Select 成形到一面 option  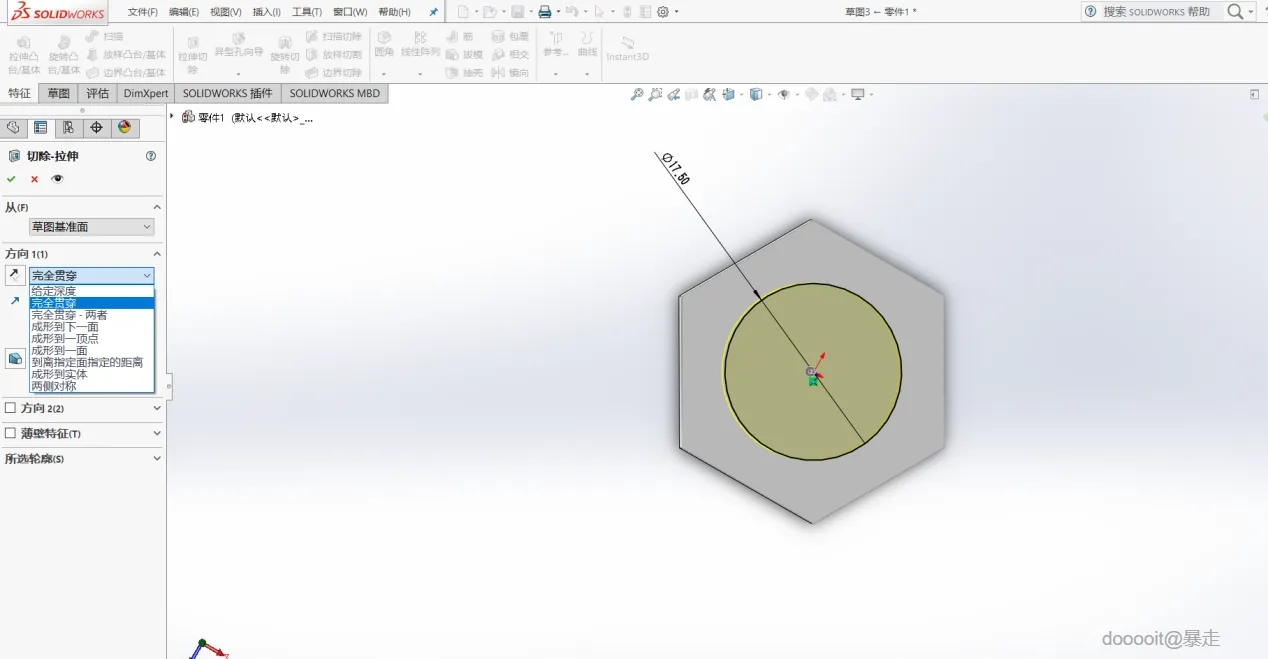[x=92, y=350]
